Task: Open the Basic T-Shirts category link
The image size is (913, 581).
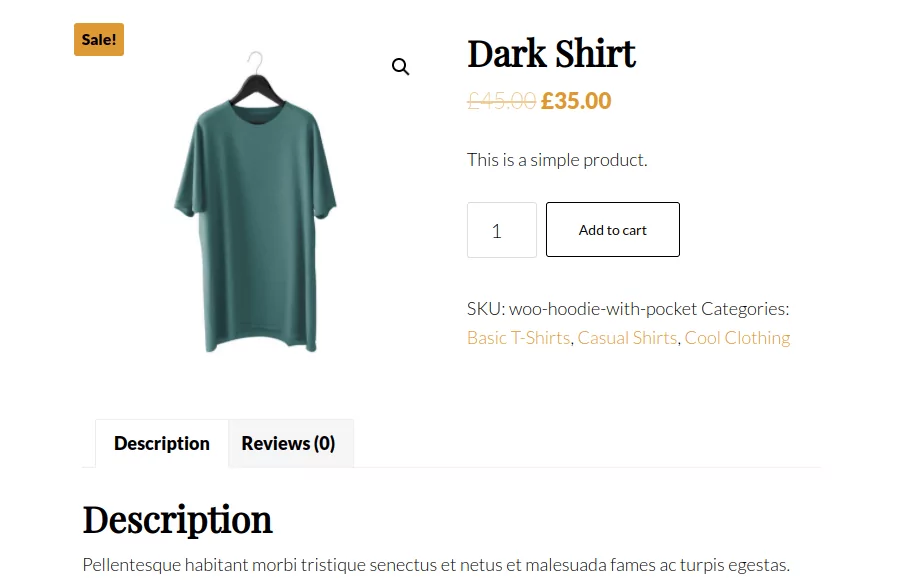Action: point(518,338)
